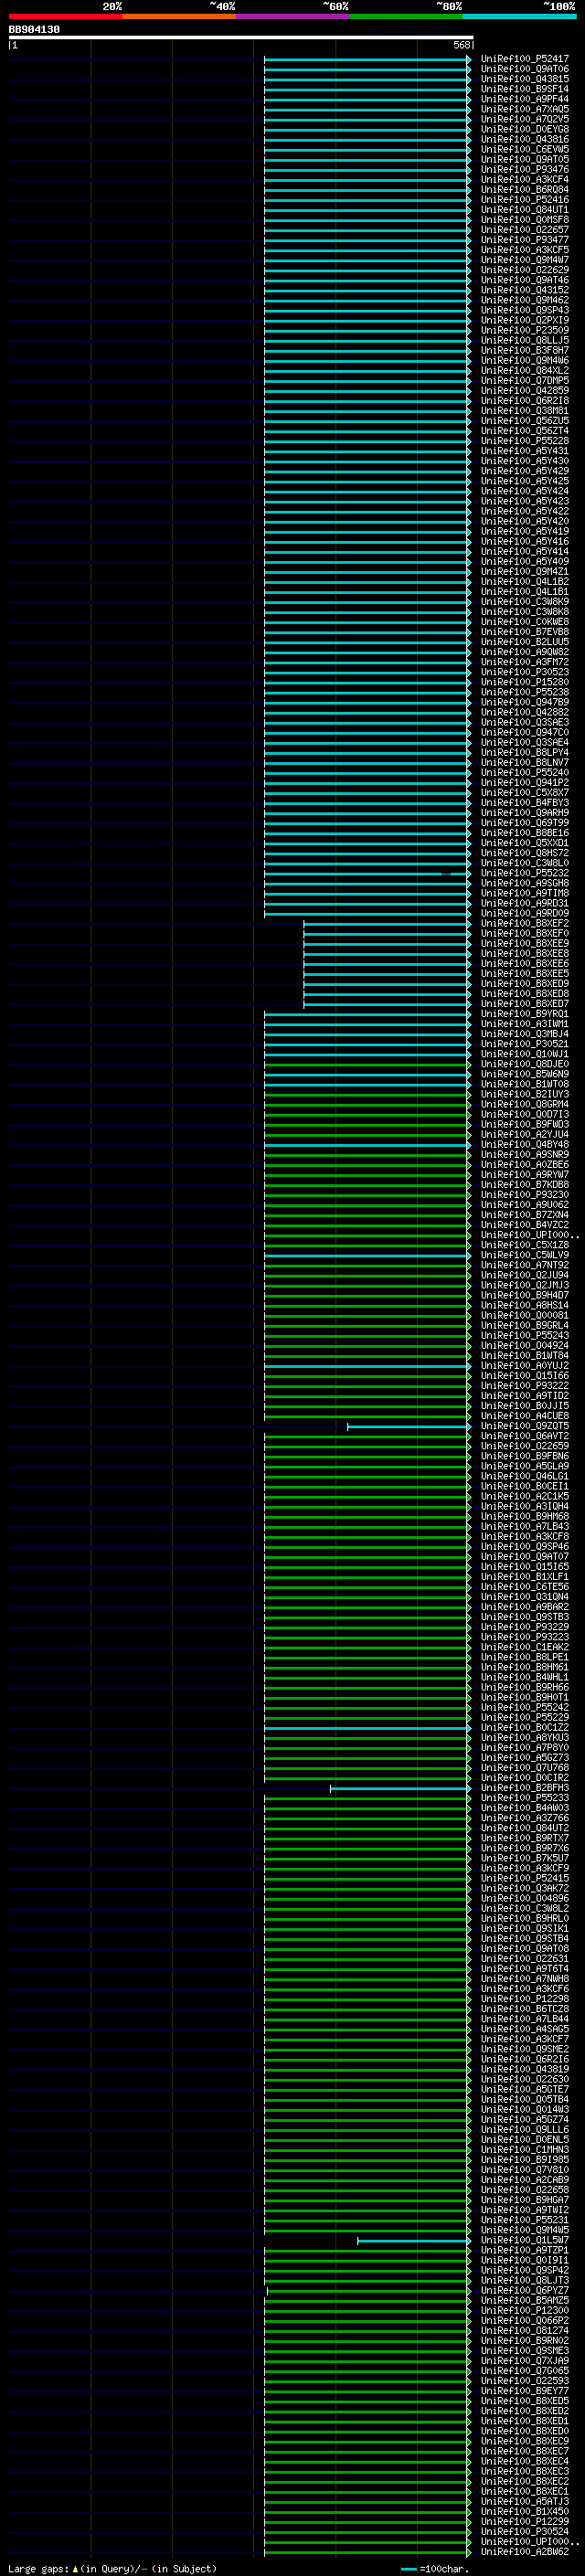Click the UniRef100_Q9ZQT5 hit label
585x2576 pixels.
[525, 1426]
